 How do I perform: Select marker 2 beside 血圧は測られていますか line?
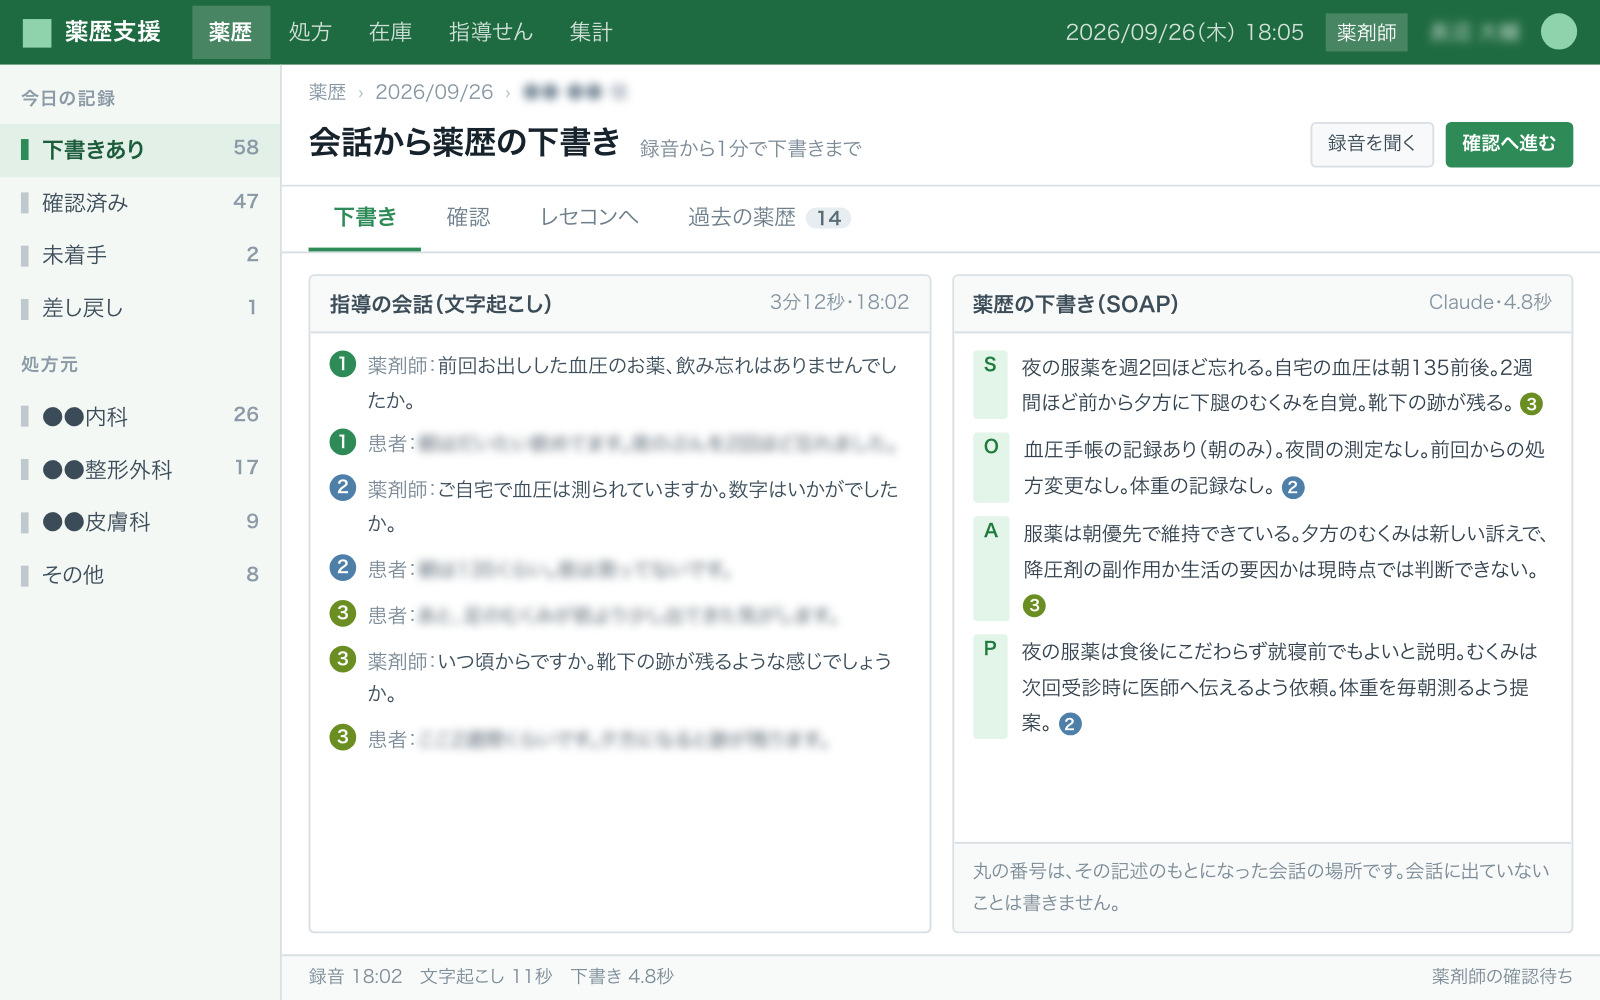pos(343,488)
